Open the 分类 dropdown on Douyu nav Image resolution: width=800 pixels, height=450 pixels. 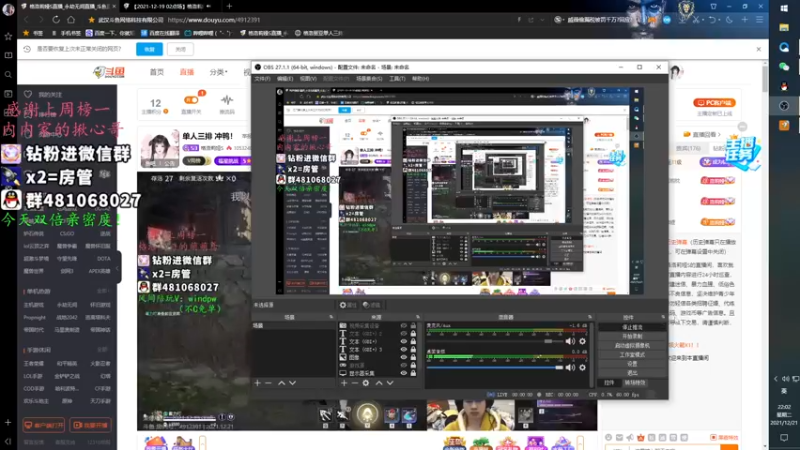(218, 72)
